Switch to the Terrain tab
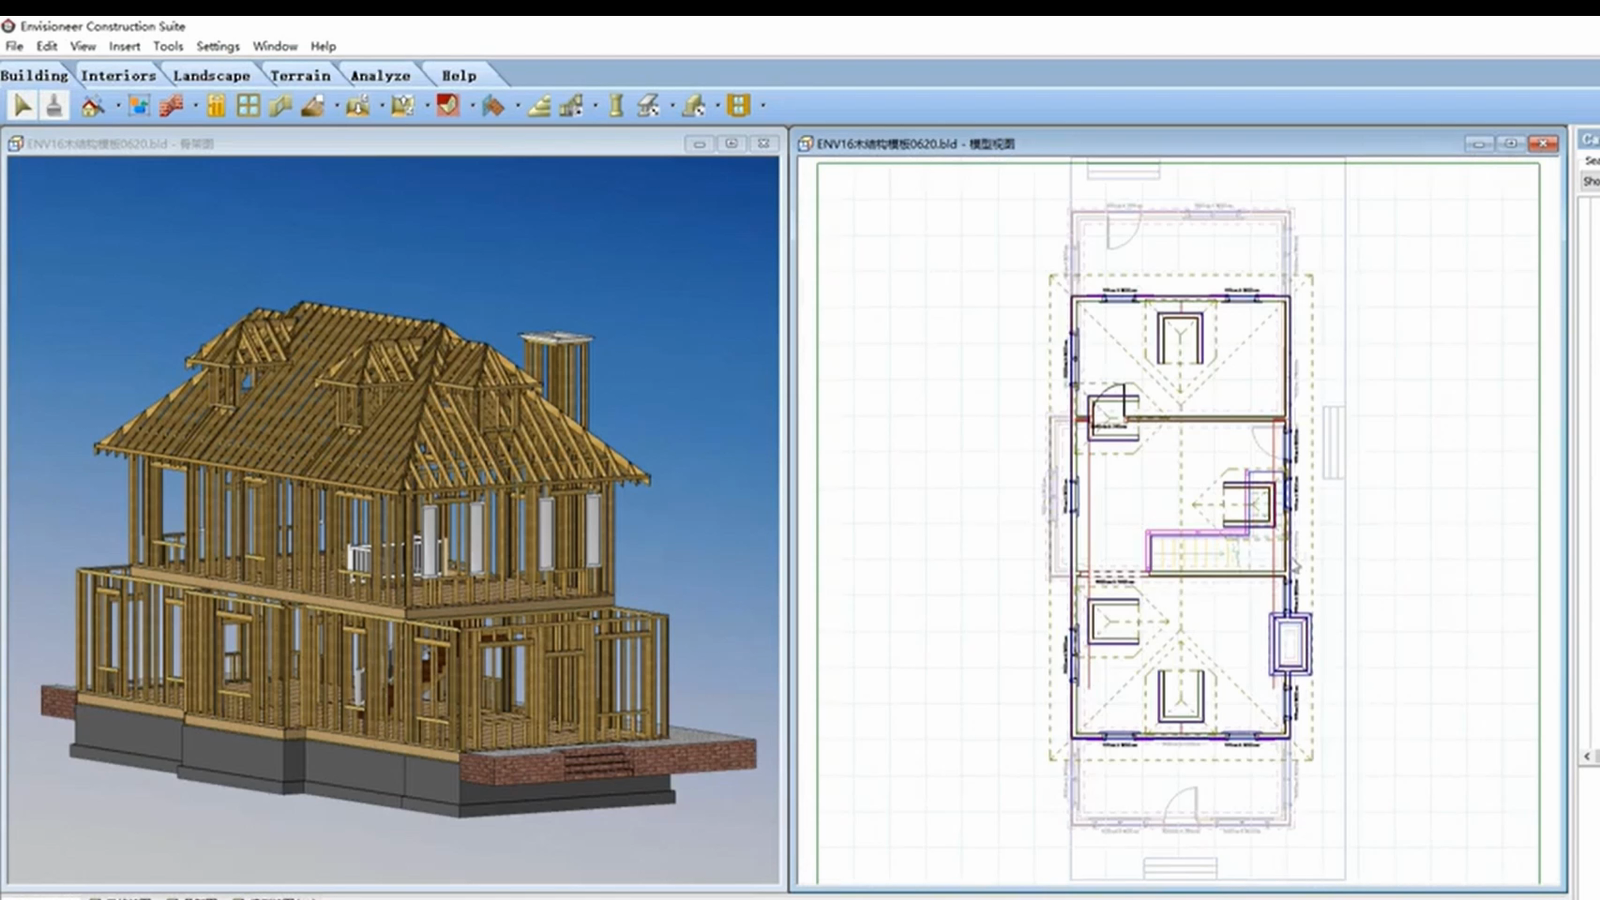The image size is (1600, 900). [300, 75]
